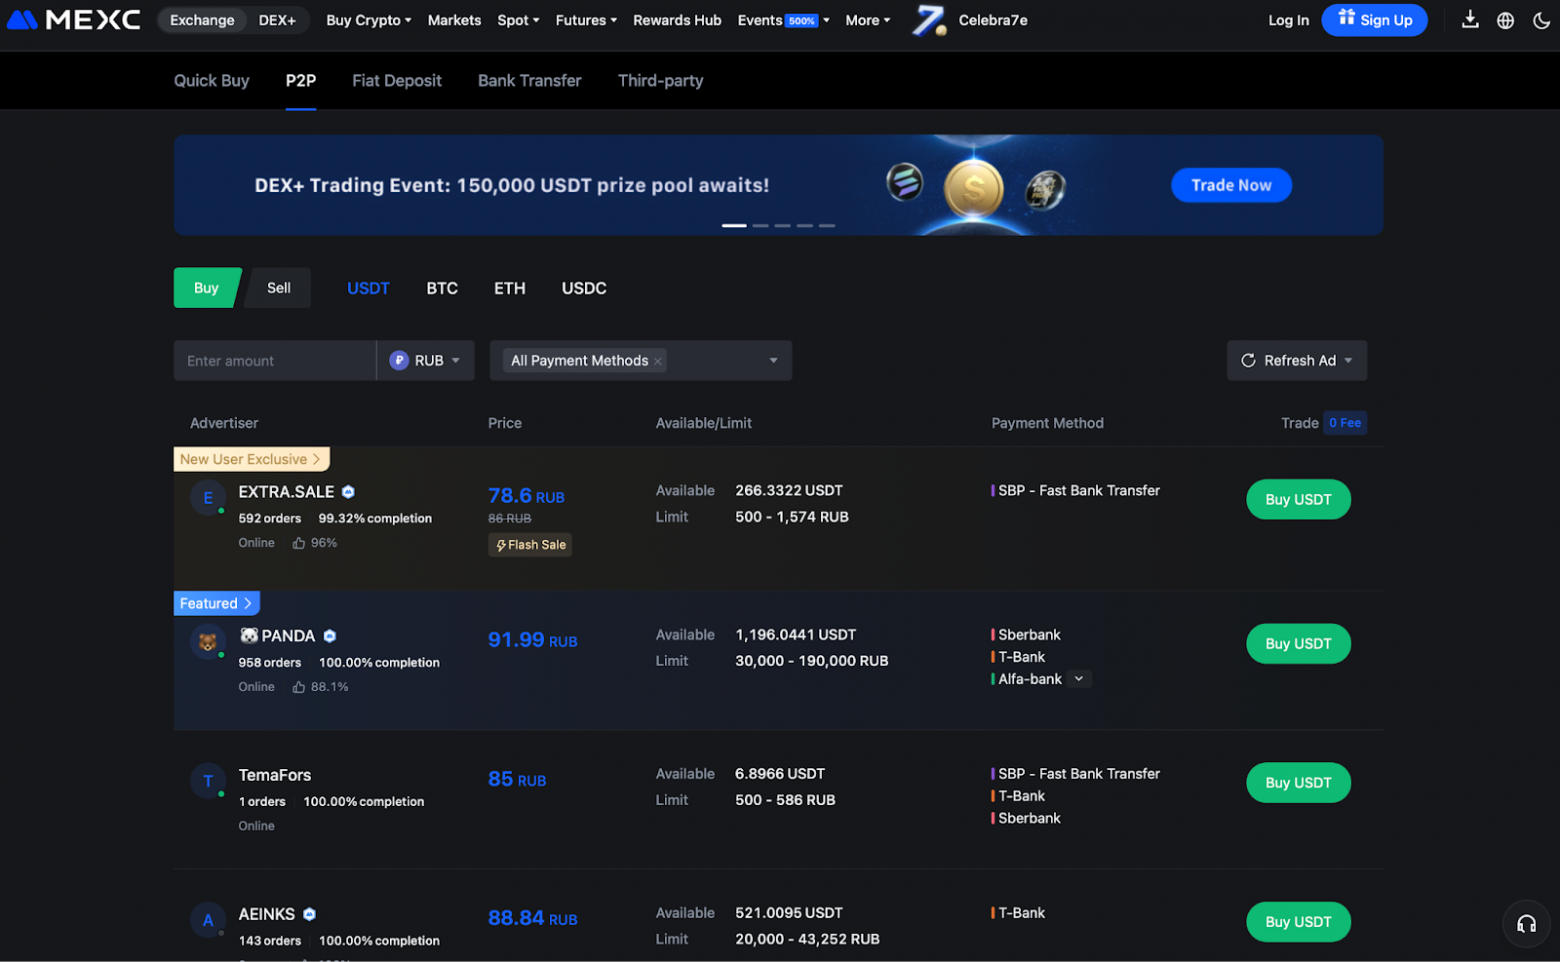The image size is (1560, 962).
Task: Click PANDA verified badge icon
Action: tap(330, 636)
